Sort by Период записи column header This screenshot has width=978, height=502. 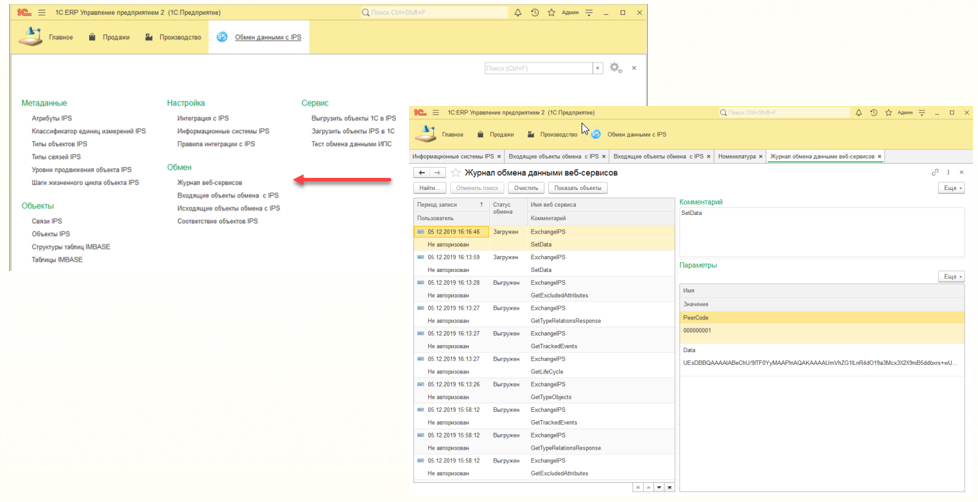click(436, 205)
